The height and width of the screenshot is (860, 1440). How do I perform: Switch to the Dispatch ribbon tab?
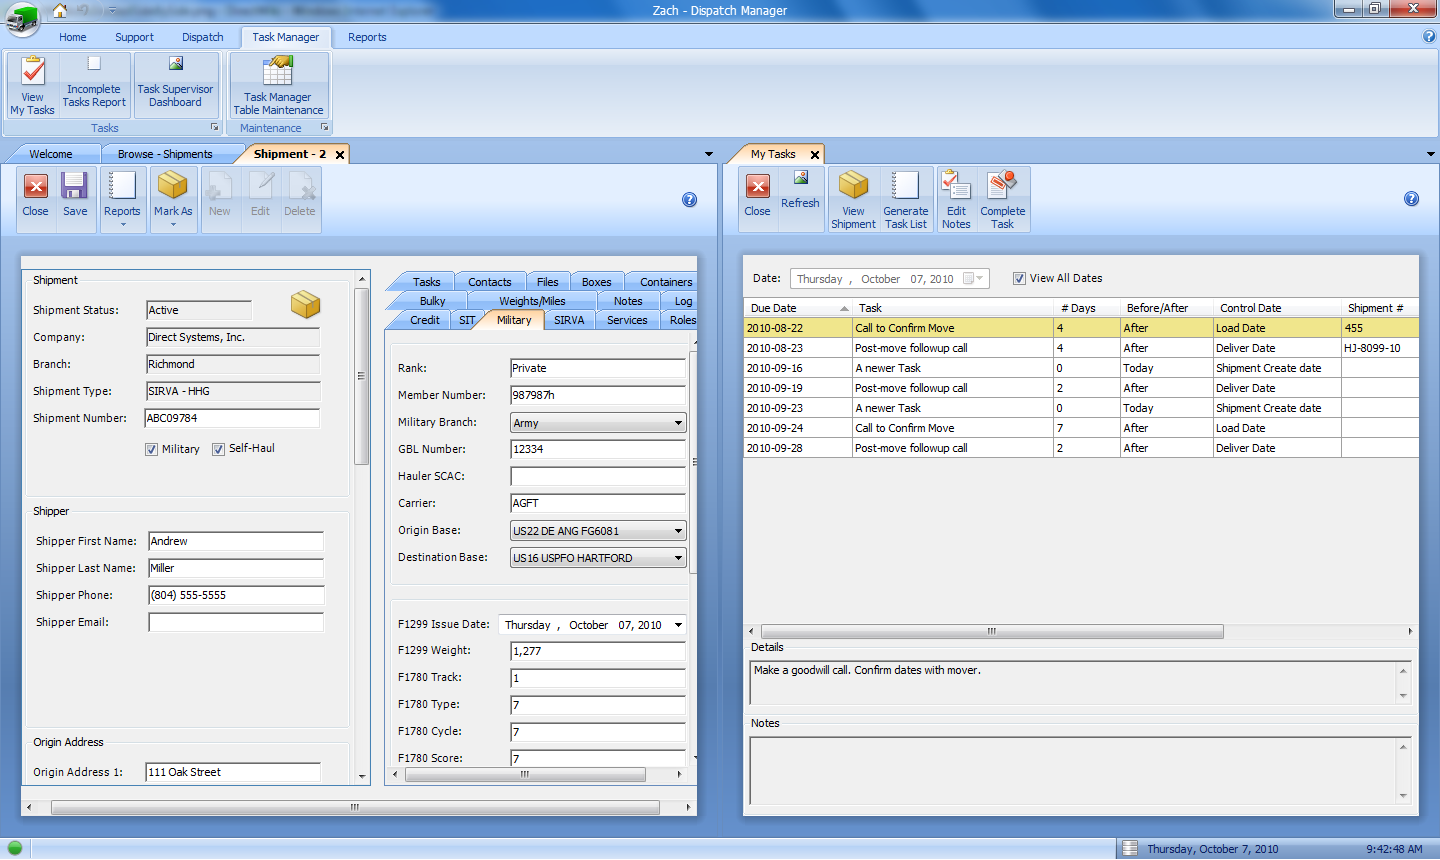click(203, 37)
